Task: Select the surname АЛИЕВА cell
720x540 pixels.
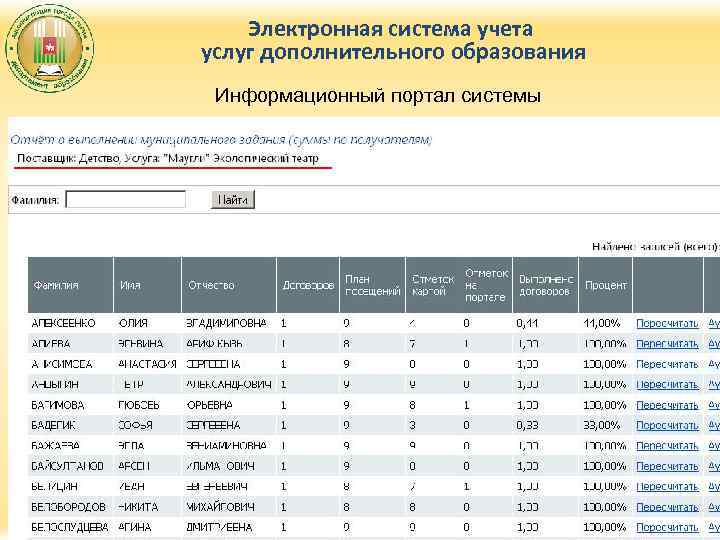Action: (x=51, y=344)
